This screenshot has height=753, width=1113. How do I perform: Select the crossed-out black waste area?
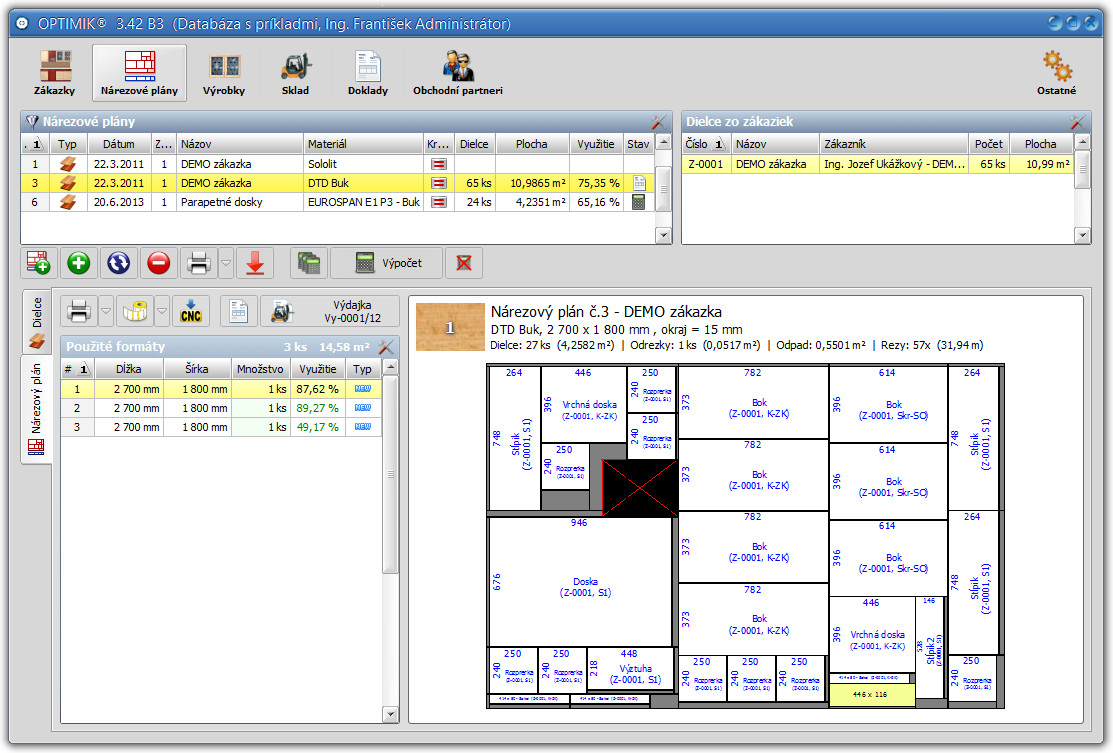point(640,487)
